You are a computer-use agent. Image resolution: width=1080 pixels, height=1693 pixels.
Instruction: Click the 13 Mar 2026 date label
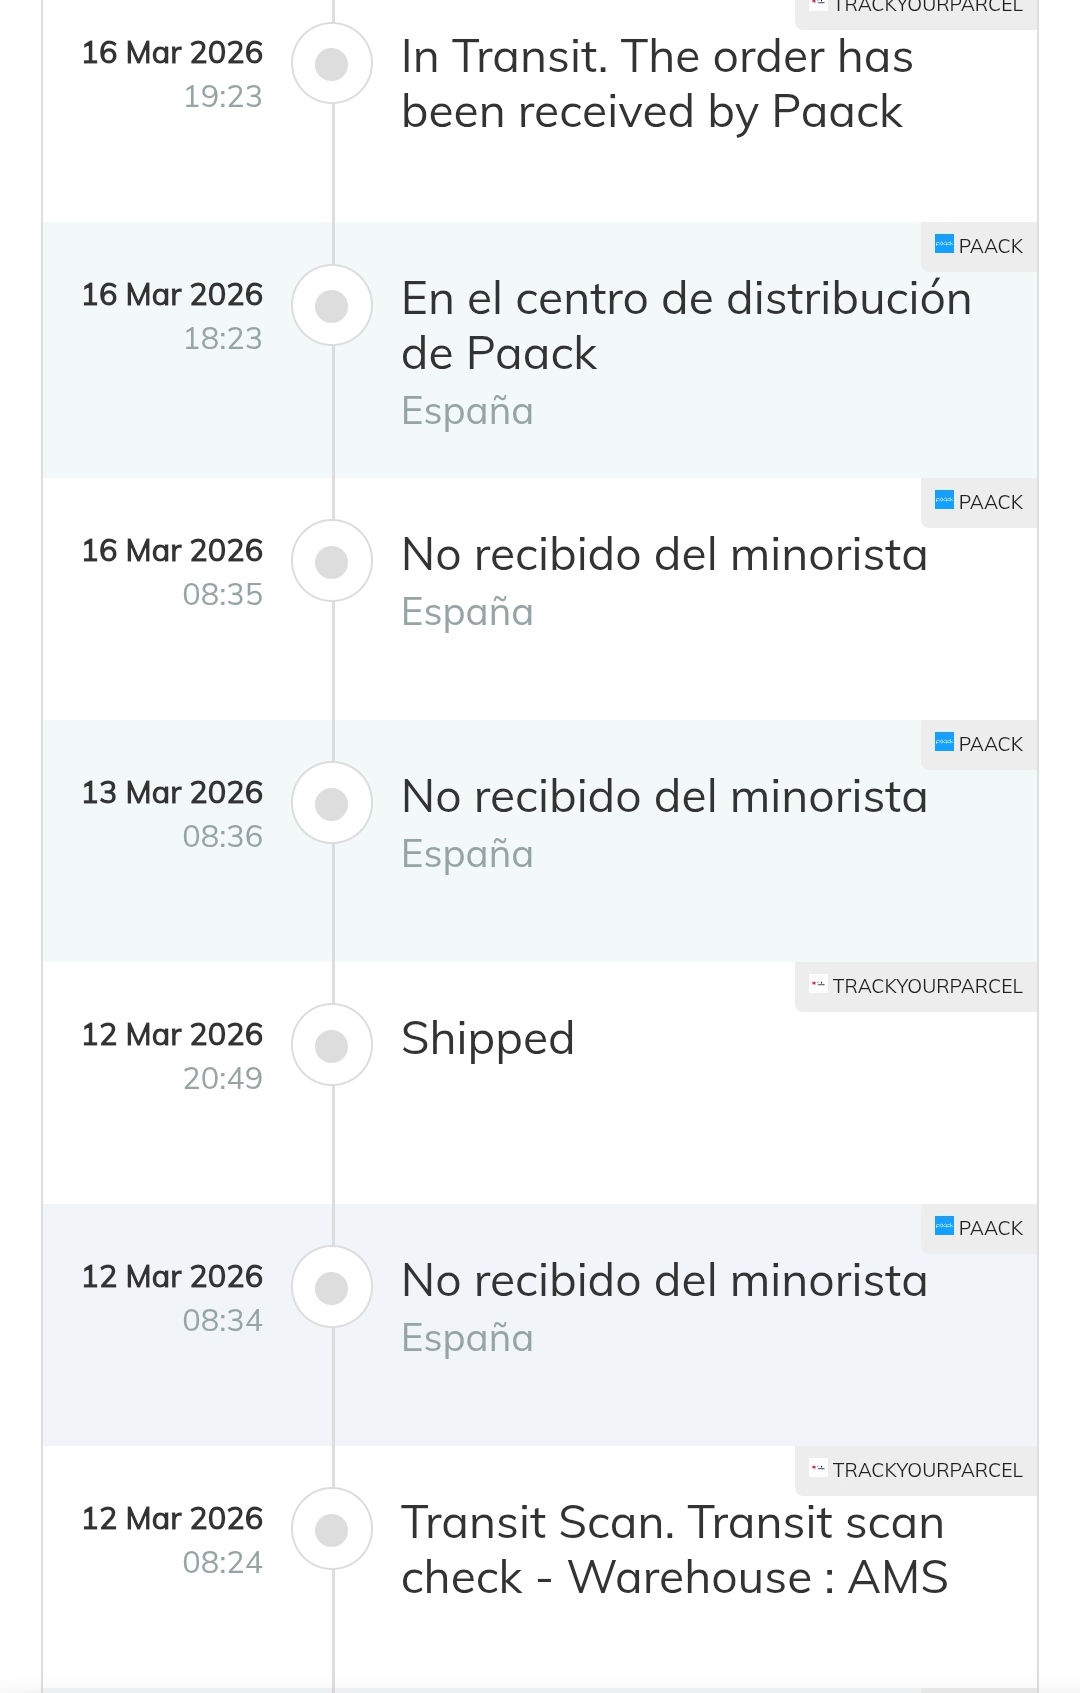[172, 793]
